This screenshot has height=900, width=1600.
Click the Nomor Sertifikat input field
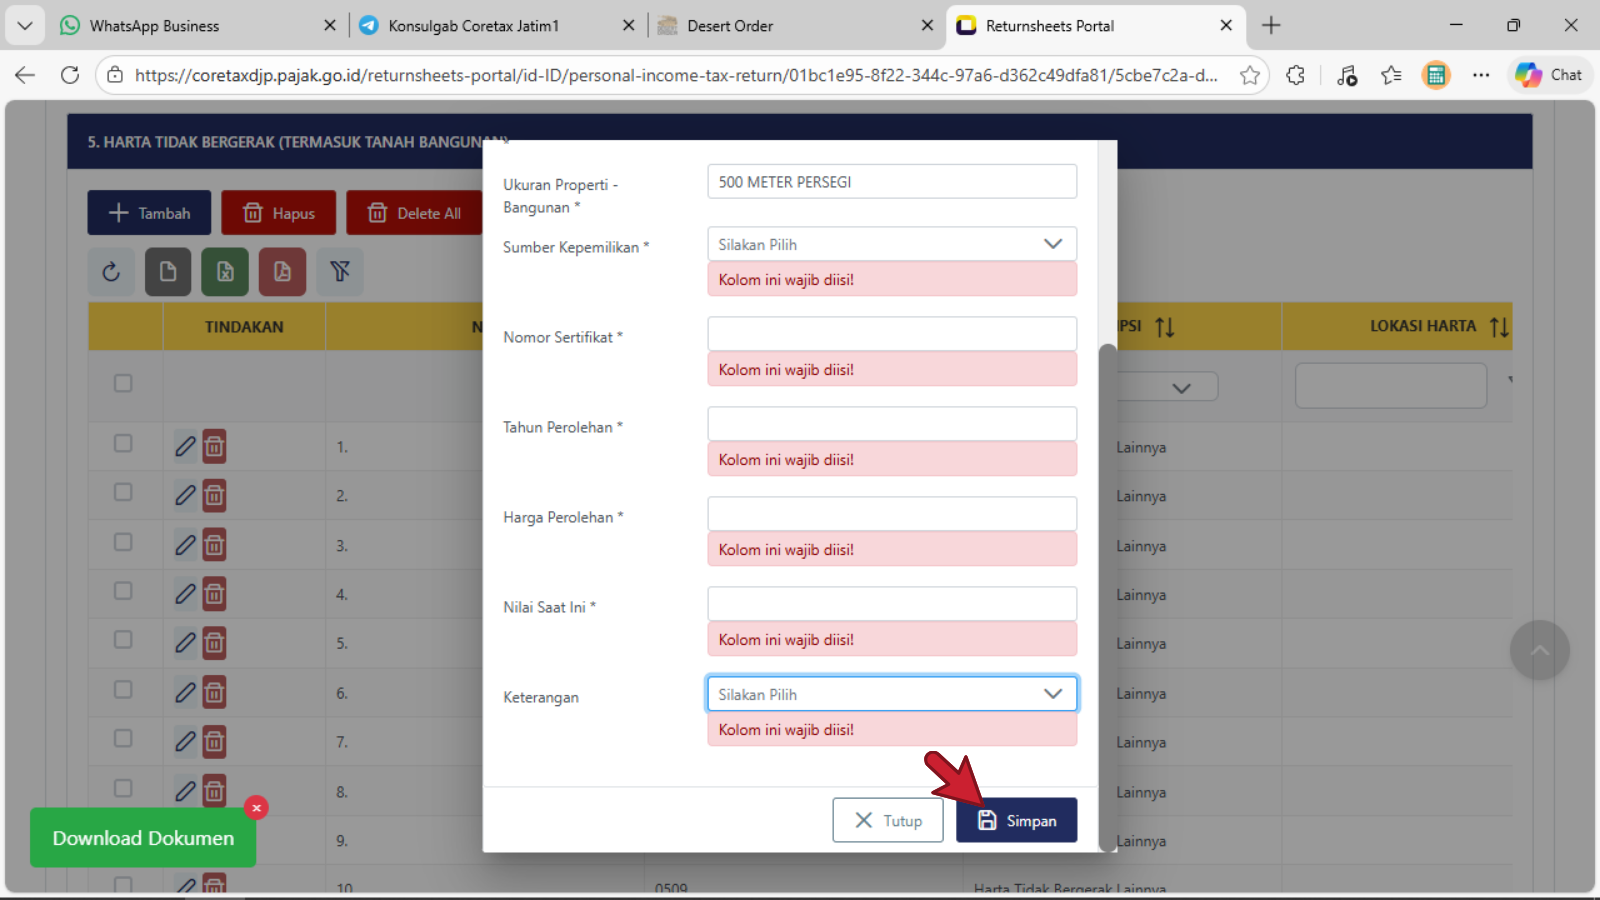click(891, 334)
